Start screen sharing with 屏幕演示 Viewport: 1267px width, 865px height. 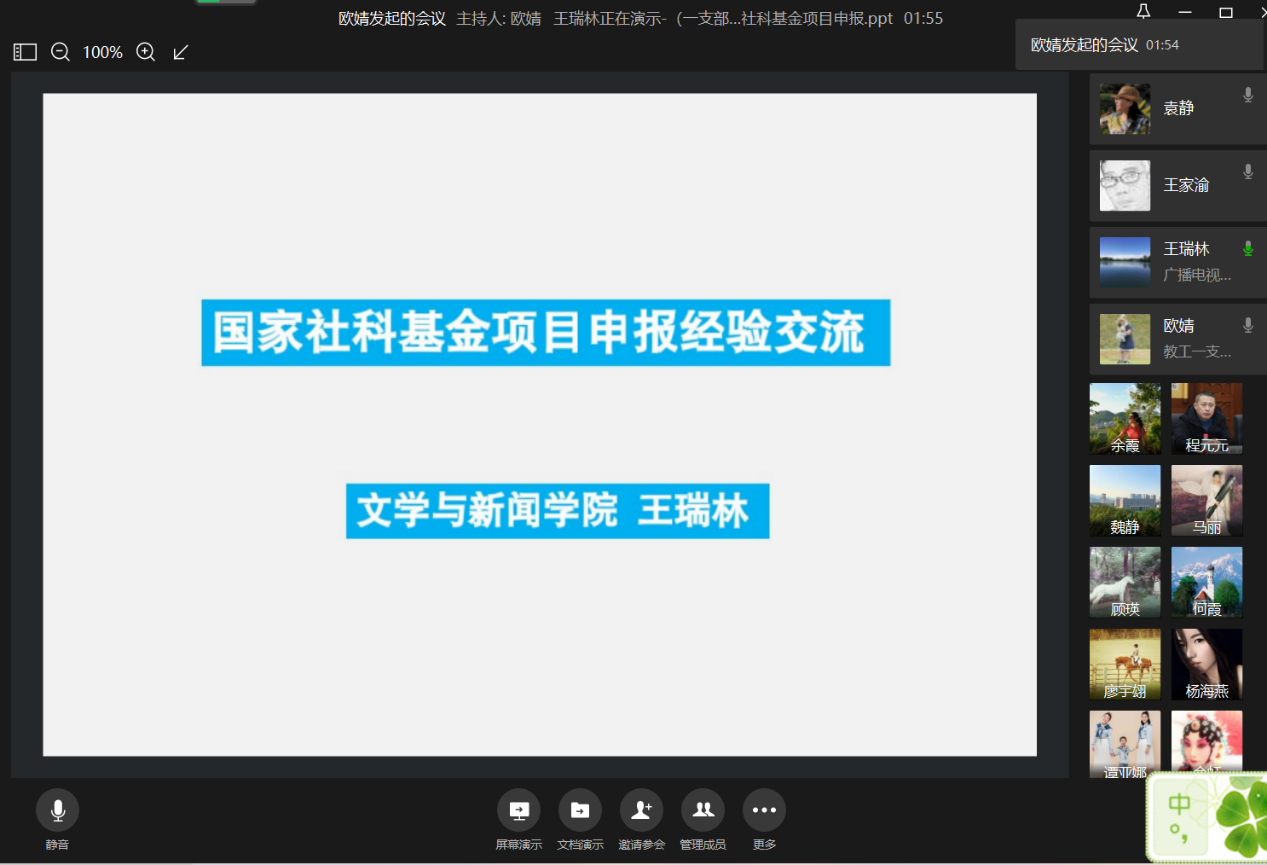pyautogui.click(x=519, y=811)
